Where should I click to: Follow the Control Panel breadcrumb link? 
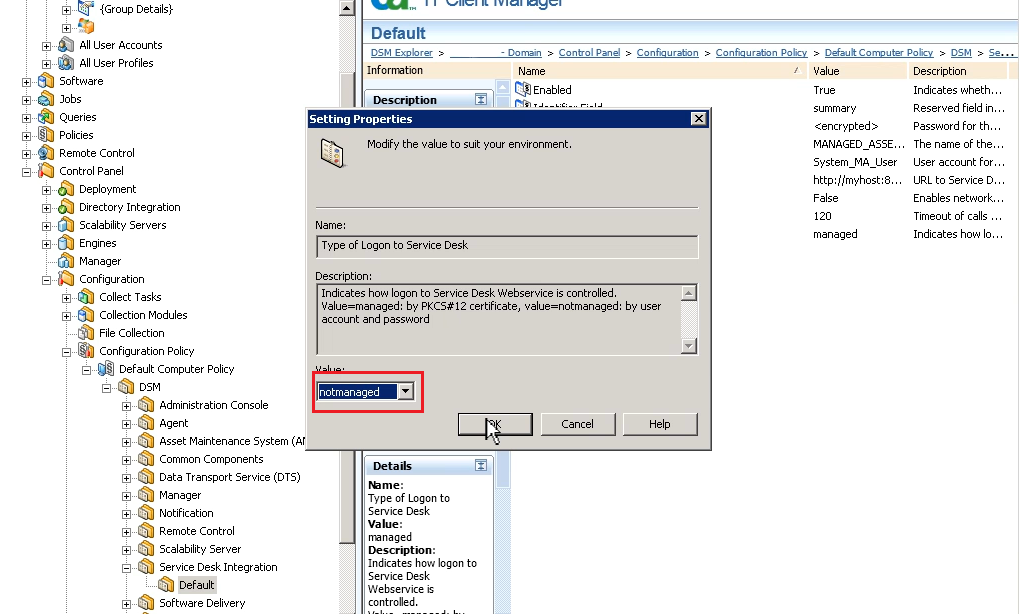589,53
